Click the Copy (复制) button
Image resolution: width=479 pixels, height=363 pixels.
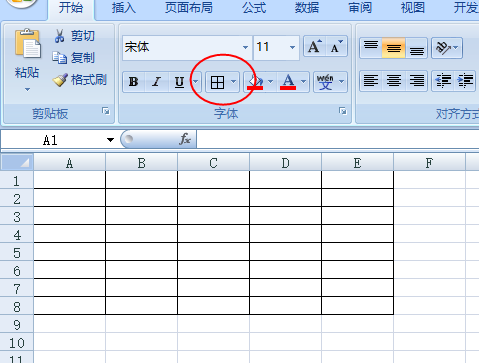74,58
